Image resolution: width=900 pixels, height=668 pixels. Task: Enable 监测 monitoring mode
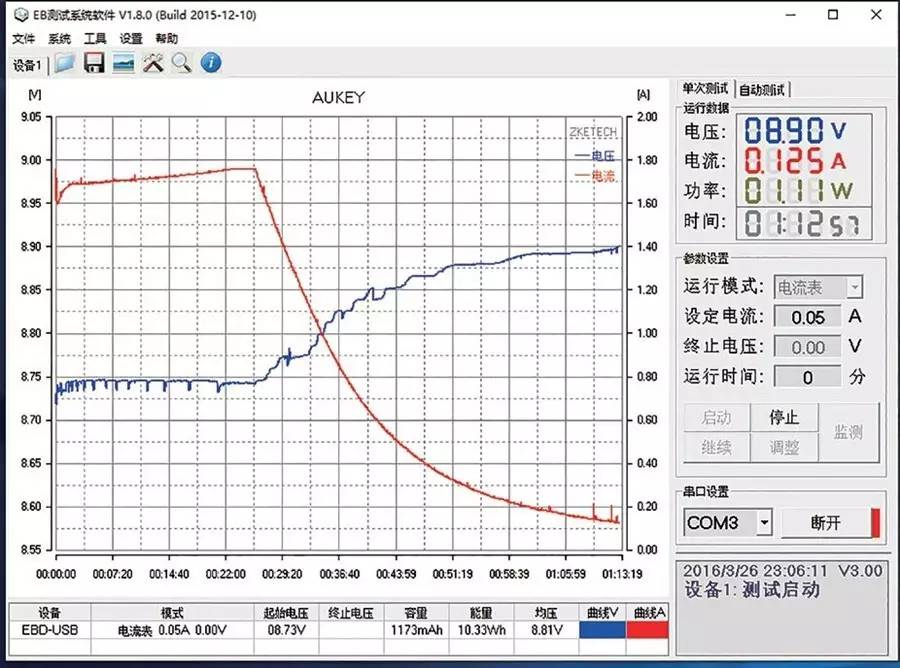pyautogui.click(x=851, y=430)
